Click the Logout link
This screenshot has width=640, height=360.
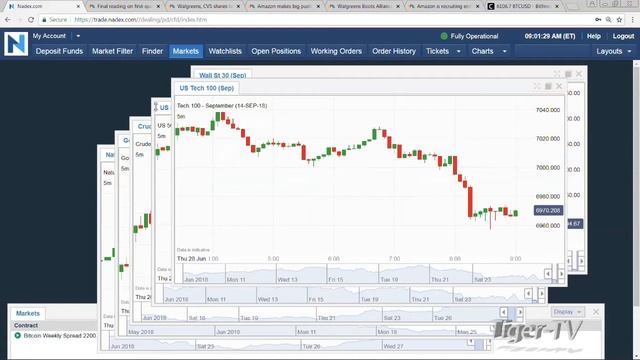coord(623,36)
